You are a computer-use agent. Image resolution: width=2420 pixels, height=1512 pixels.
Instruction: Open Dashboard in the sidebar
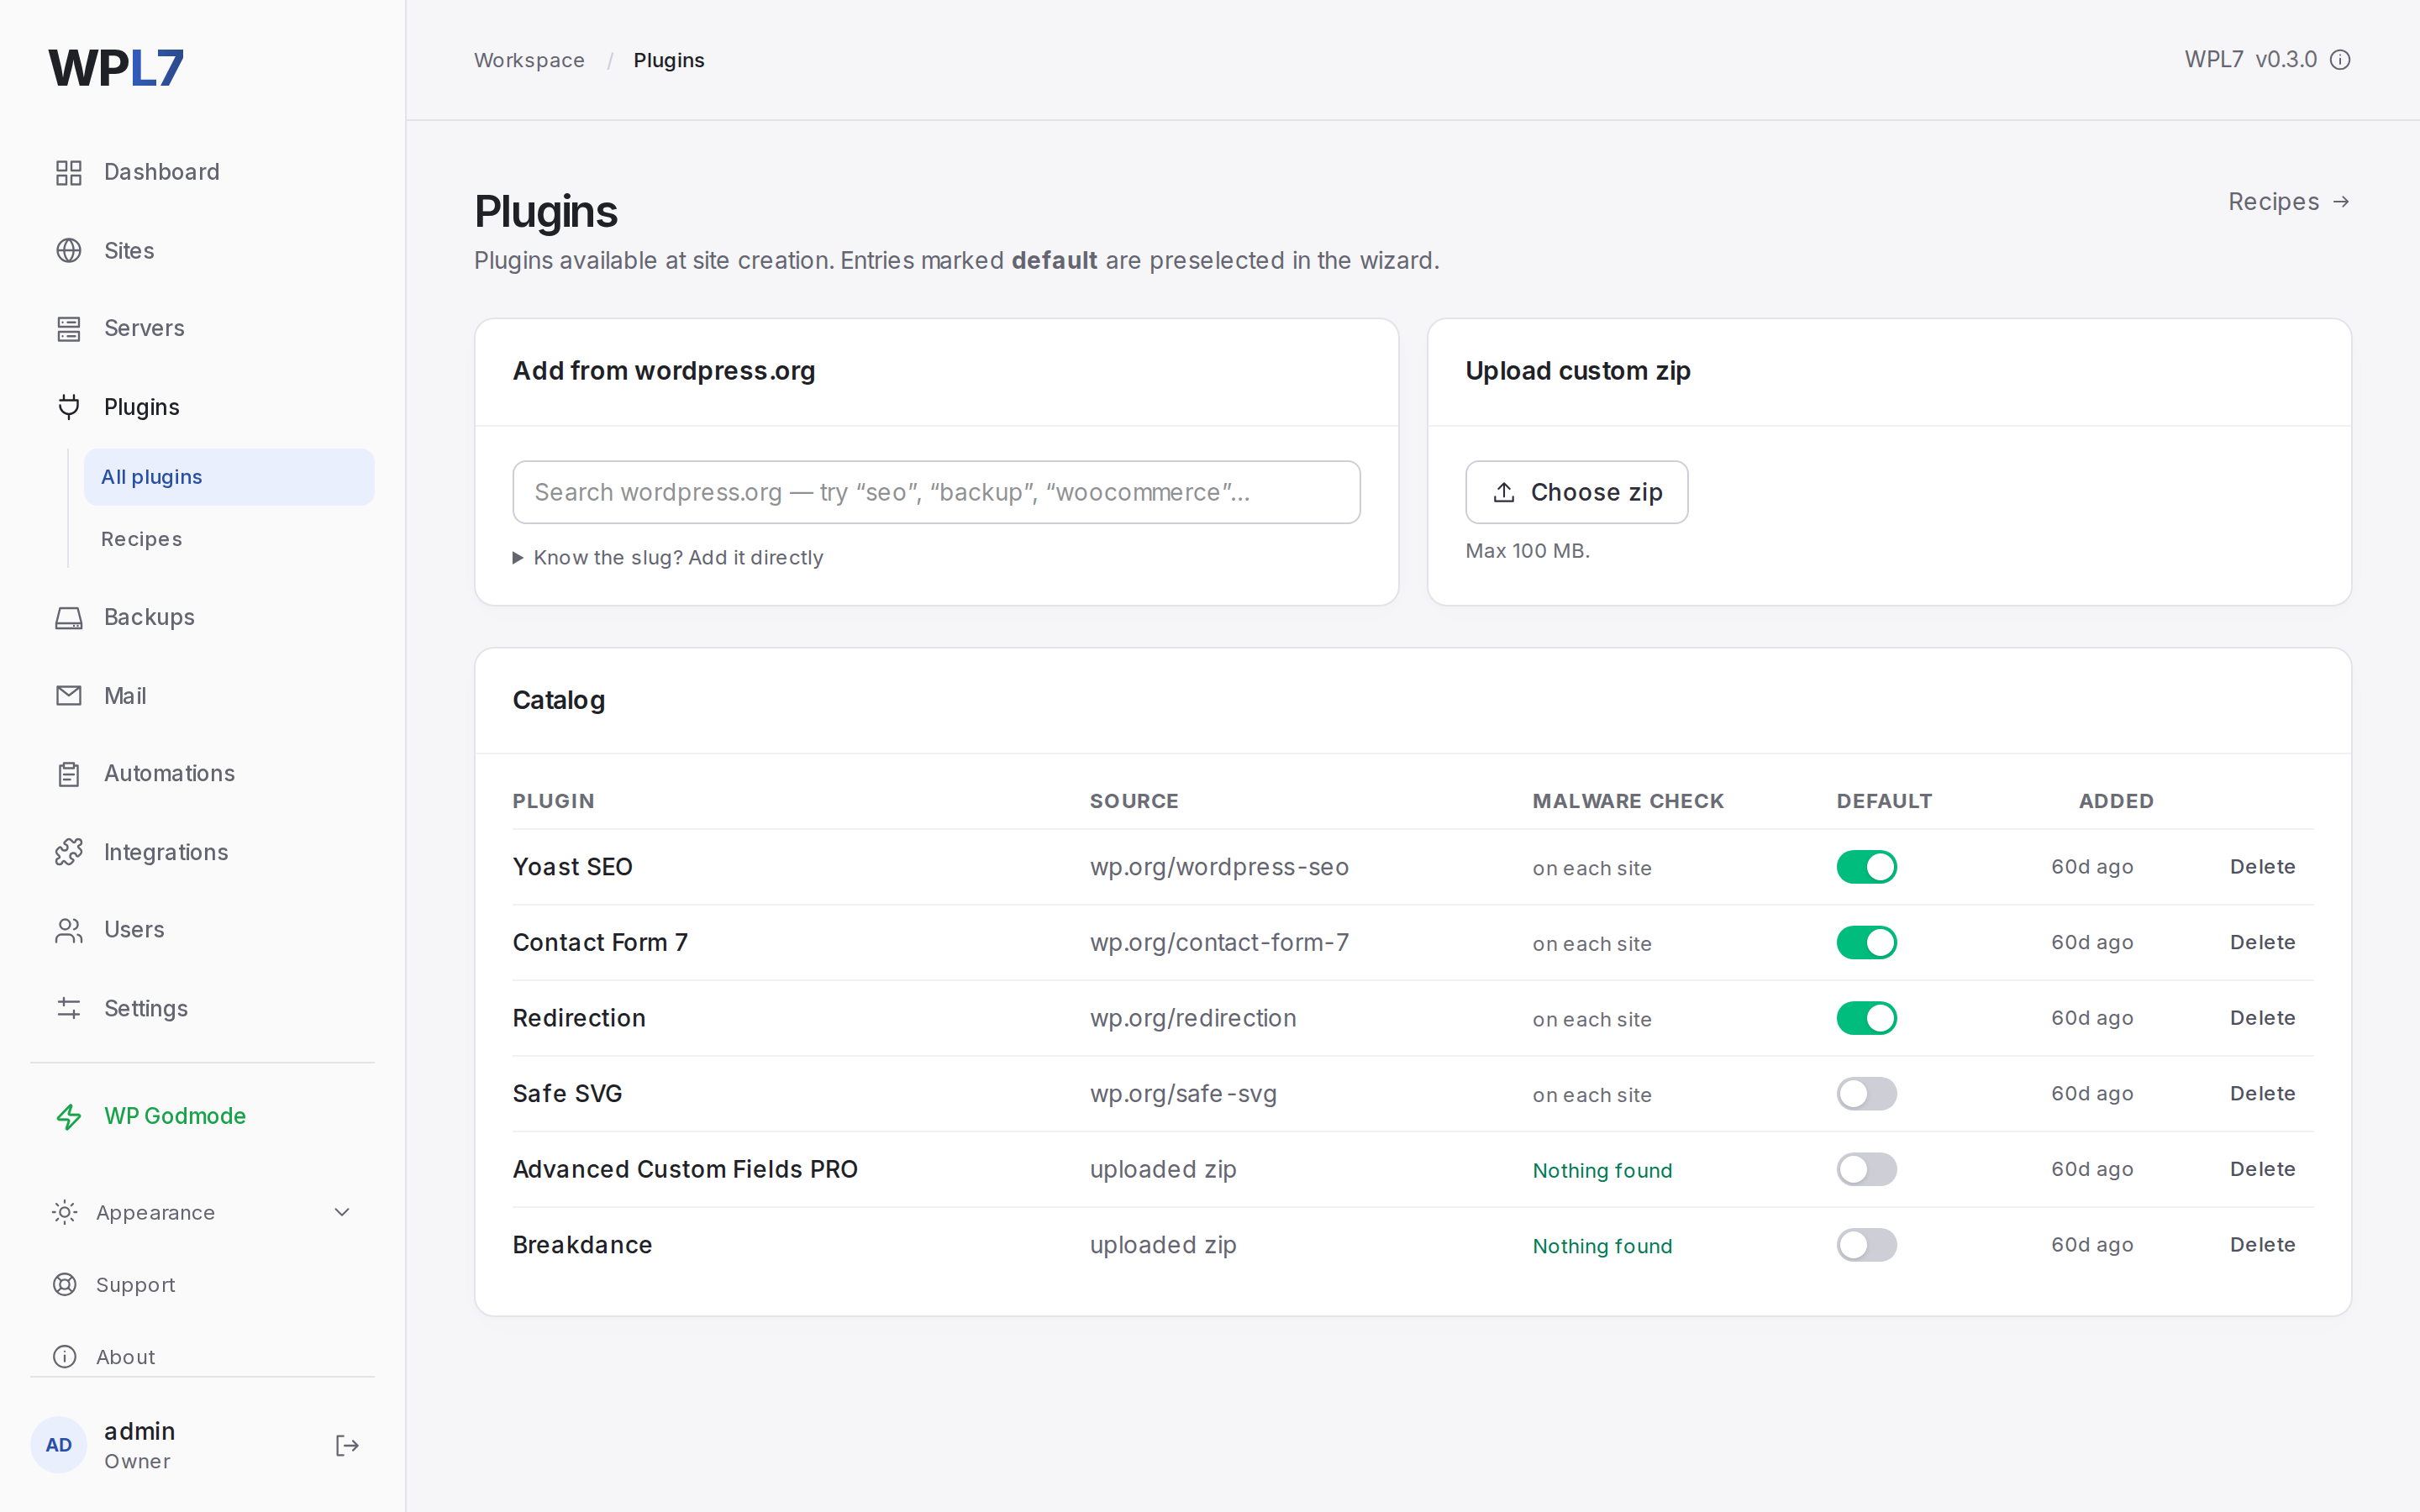[202, 172]
